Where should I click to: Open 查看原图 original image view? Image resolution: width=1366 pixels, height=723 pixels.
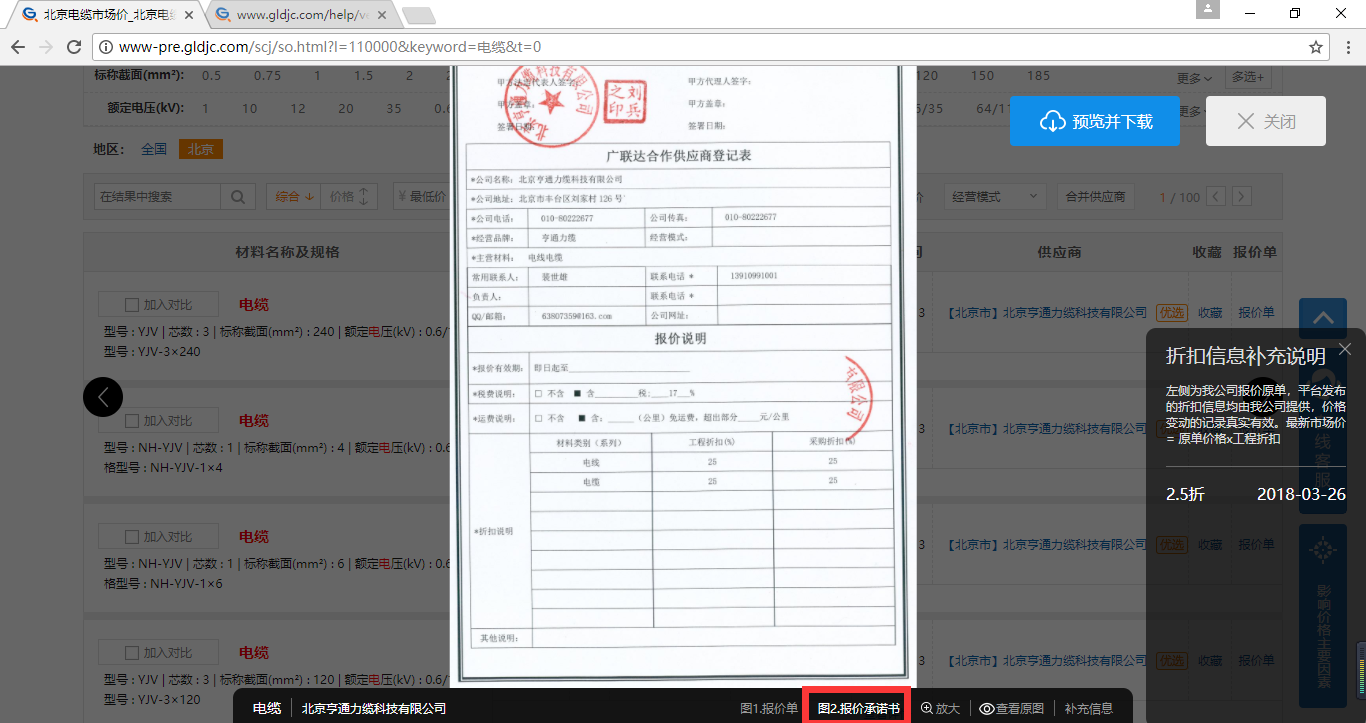1011,708
